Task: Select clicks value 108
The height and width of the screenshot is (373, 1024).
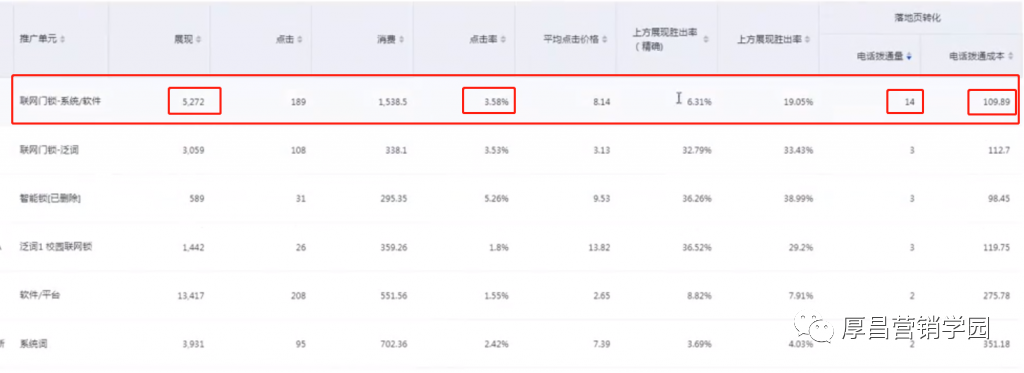Action: point(298,150)
